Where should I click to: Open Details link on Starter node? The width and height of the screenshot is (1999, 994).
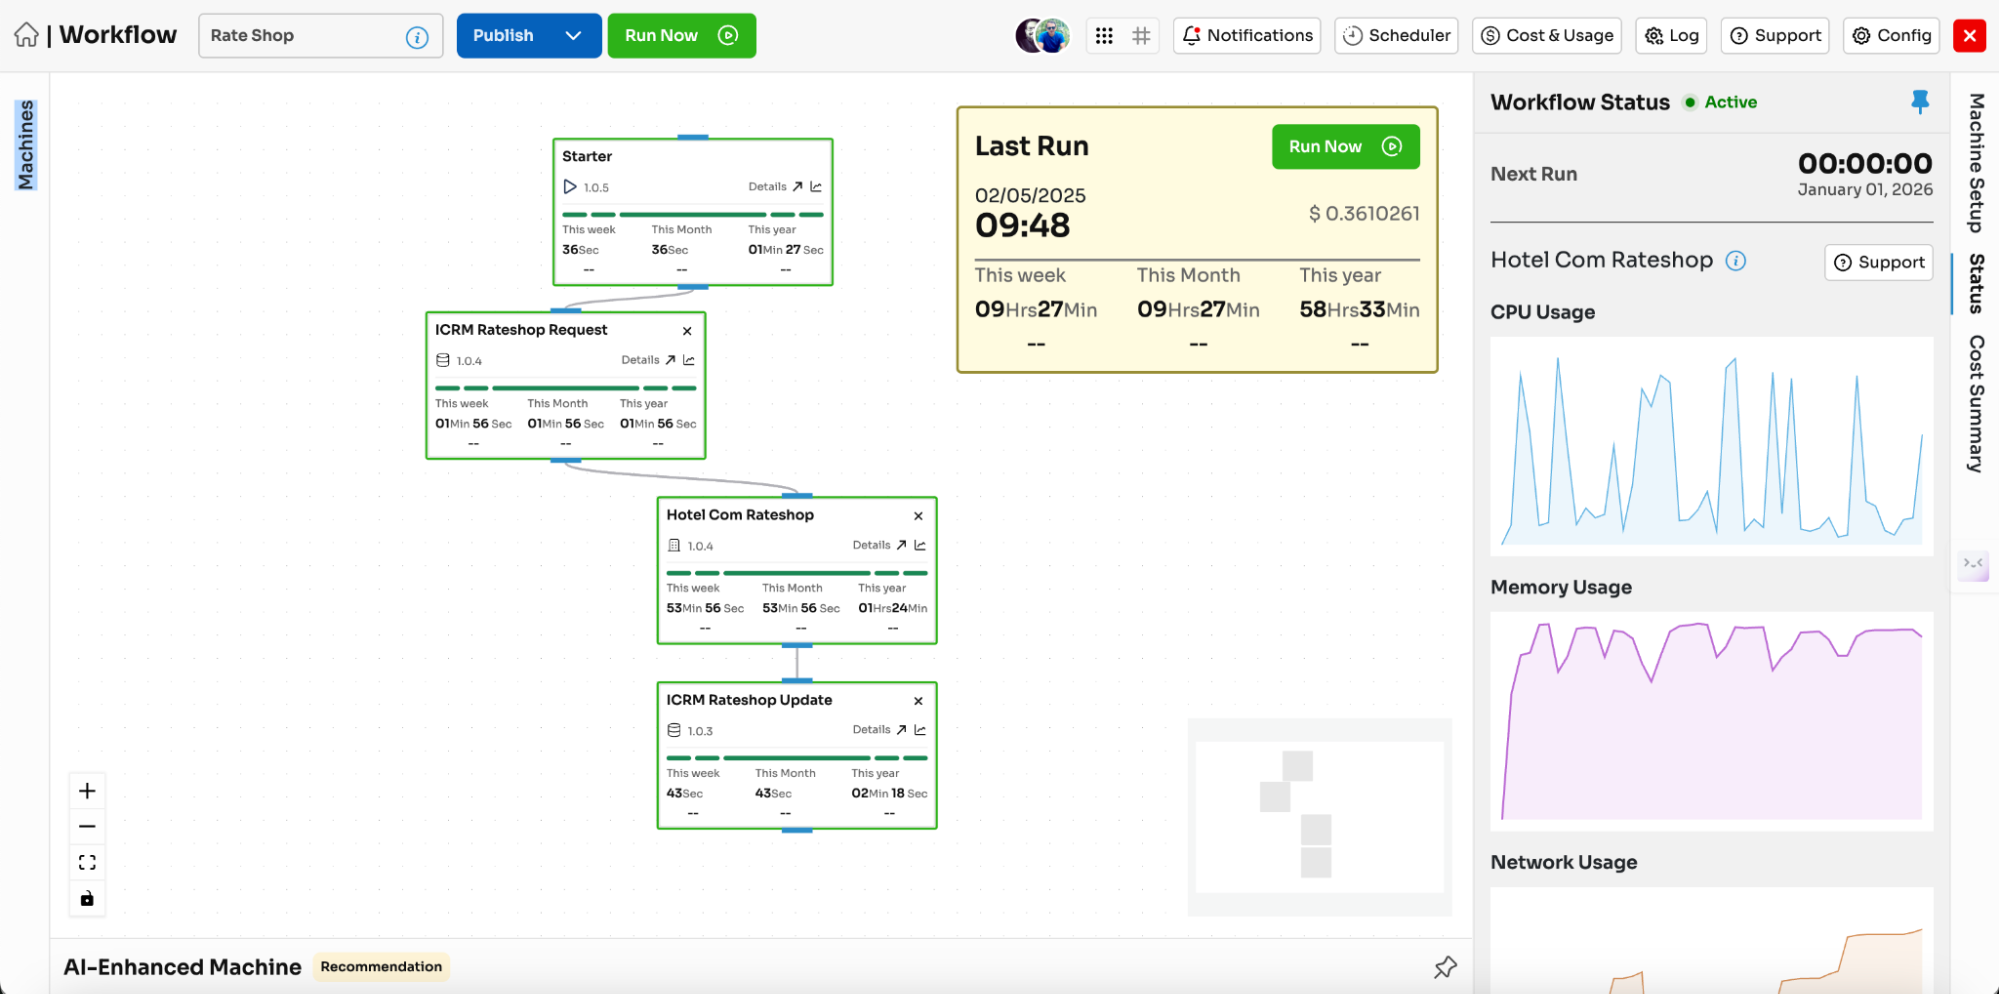point(775,187)
